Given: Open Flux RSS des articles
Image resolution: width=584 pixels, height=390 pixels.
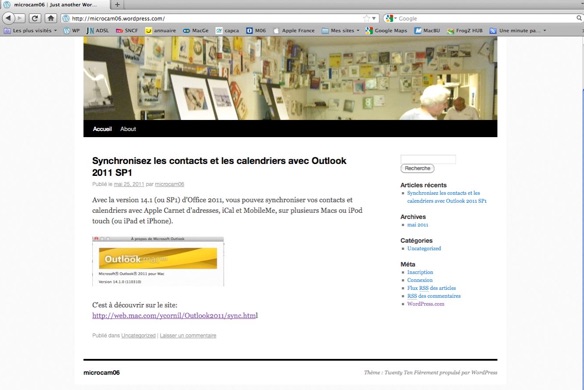Looking at the screenshot, I should 431,288.
